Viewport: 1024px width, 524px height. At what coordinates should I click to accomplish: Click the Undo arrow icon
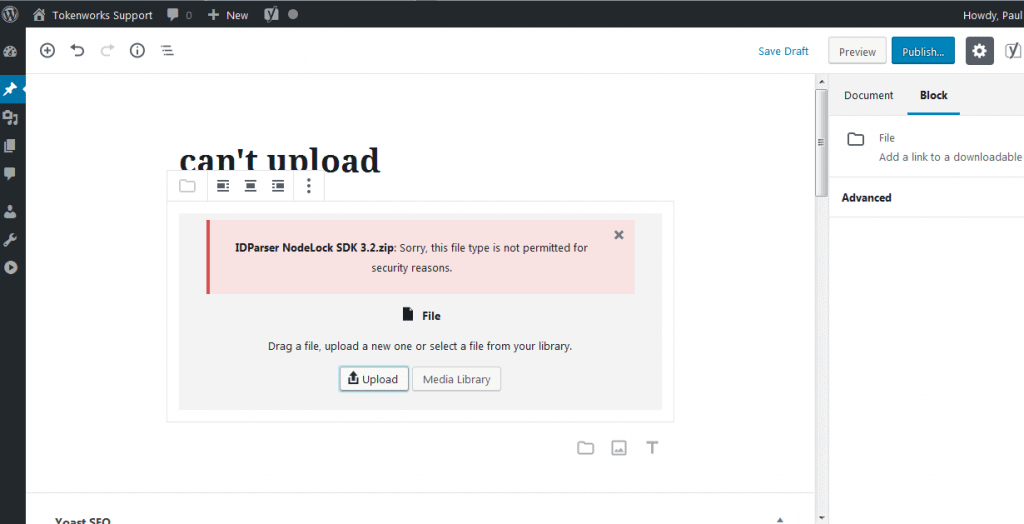pos(77,51)
